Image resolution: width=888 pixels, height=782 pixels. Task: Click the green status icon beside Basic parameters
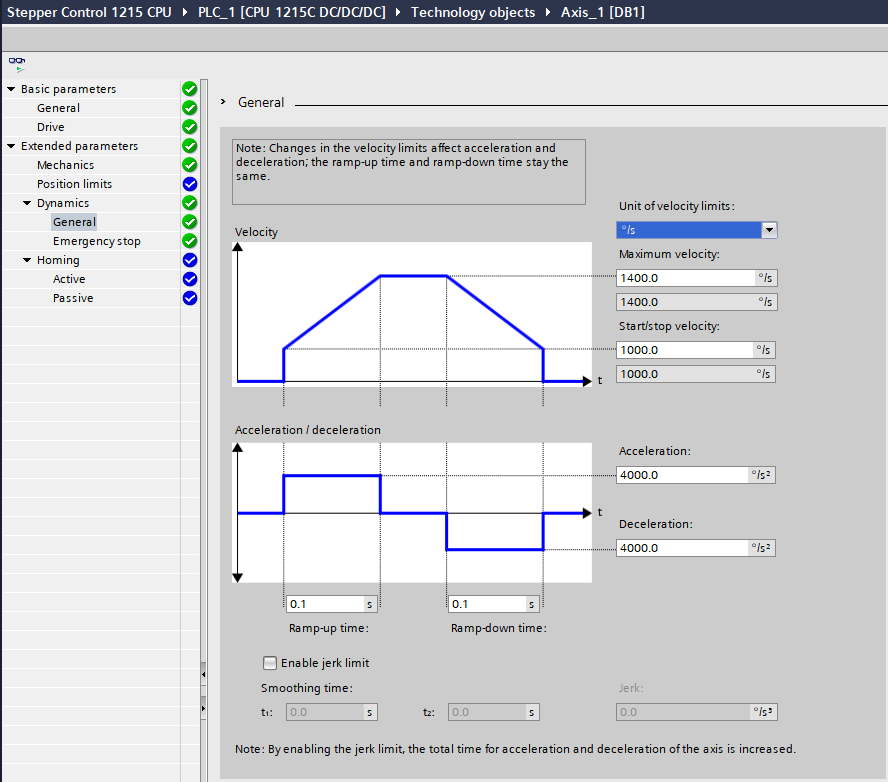pyautogui.click(x=190, y=89)
